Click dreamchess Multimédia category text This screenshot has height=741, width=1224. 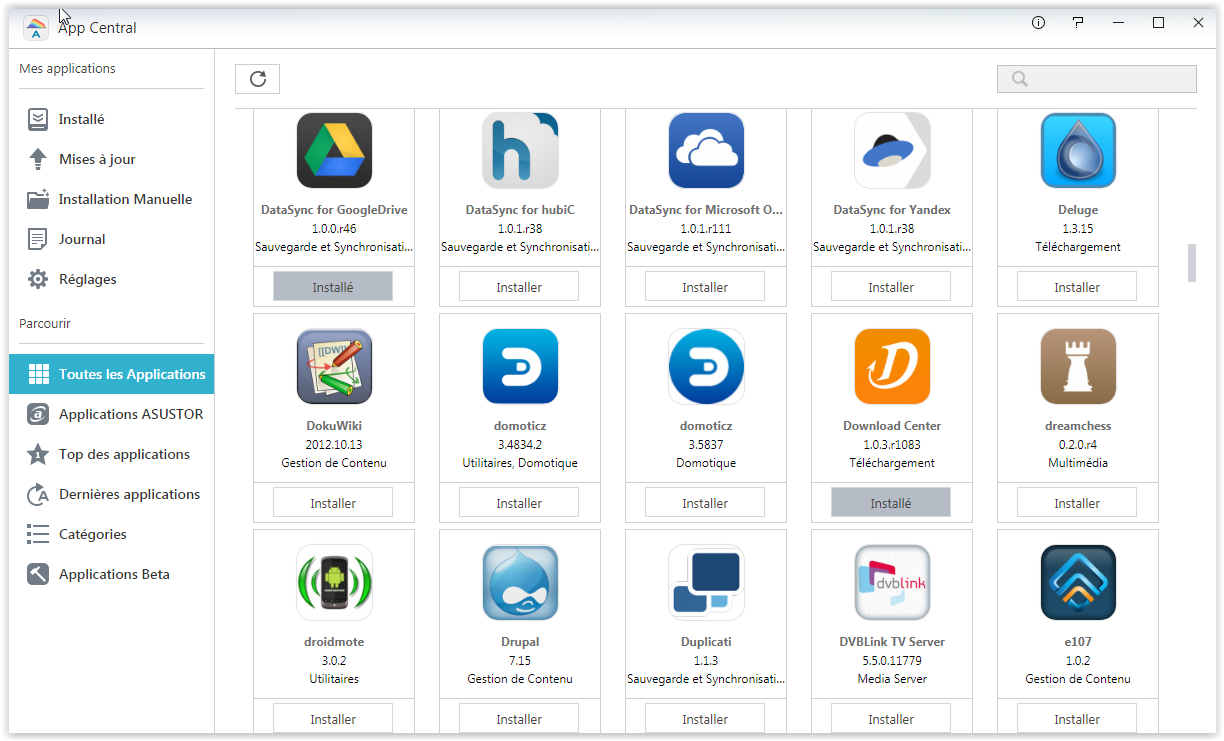1078,463
